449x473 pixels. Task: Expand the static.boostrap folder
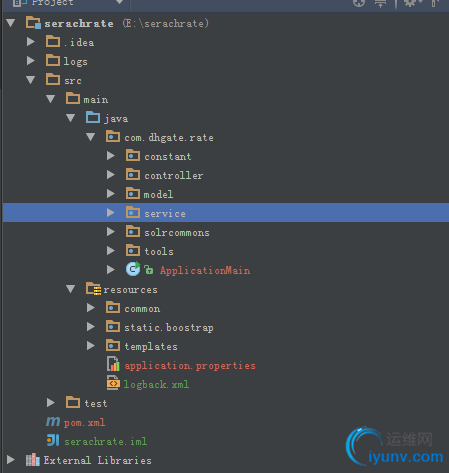tap(91, 327)
